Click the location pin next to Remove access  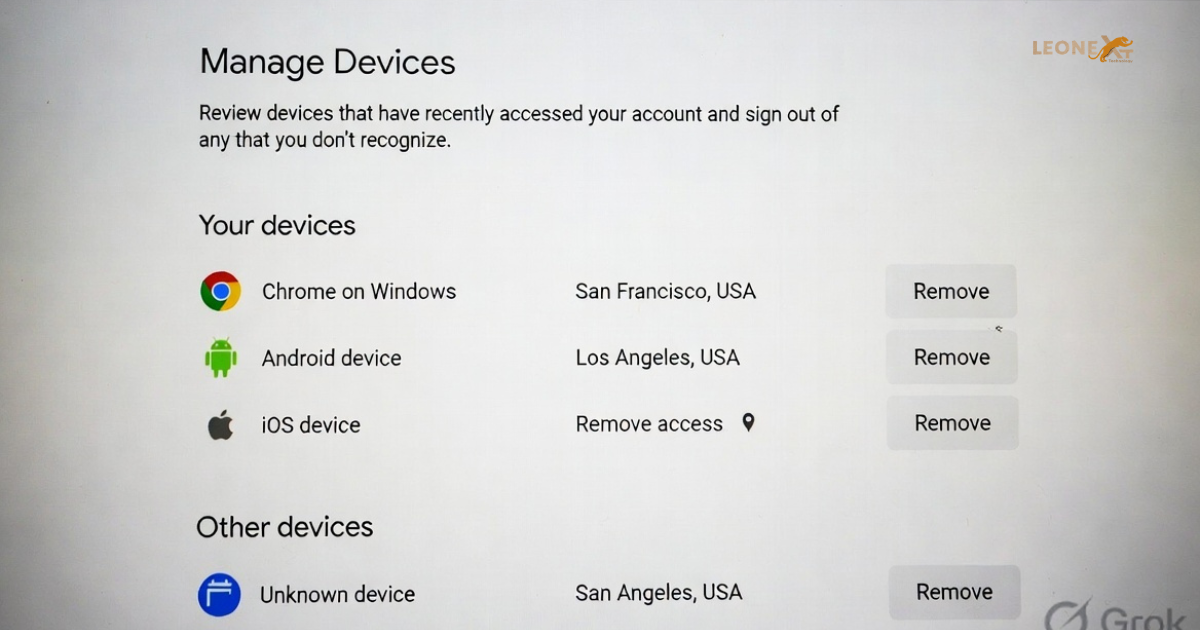[x=748, y=423]
